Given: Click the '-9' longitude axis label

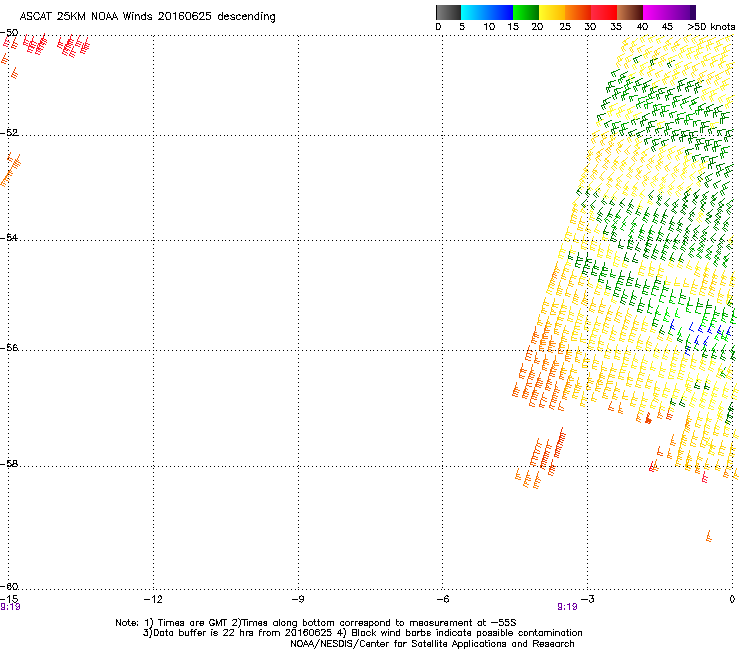Looking at the screenshot, I should 297,599.
